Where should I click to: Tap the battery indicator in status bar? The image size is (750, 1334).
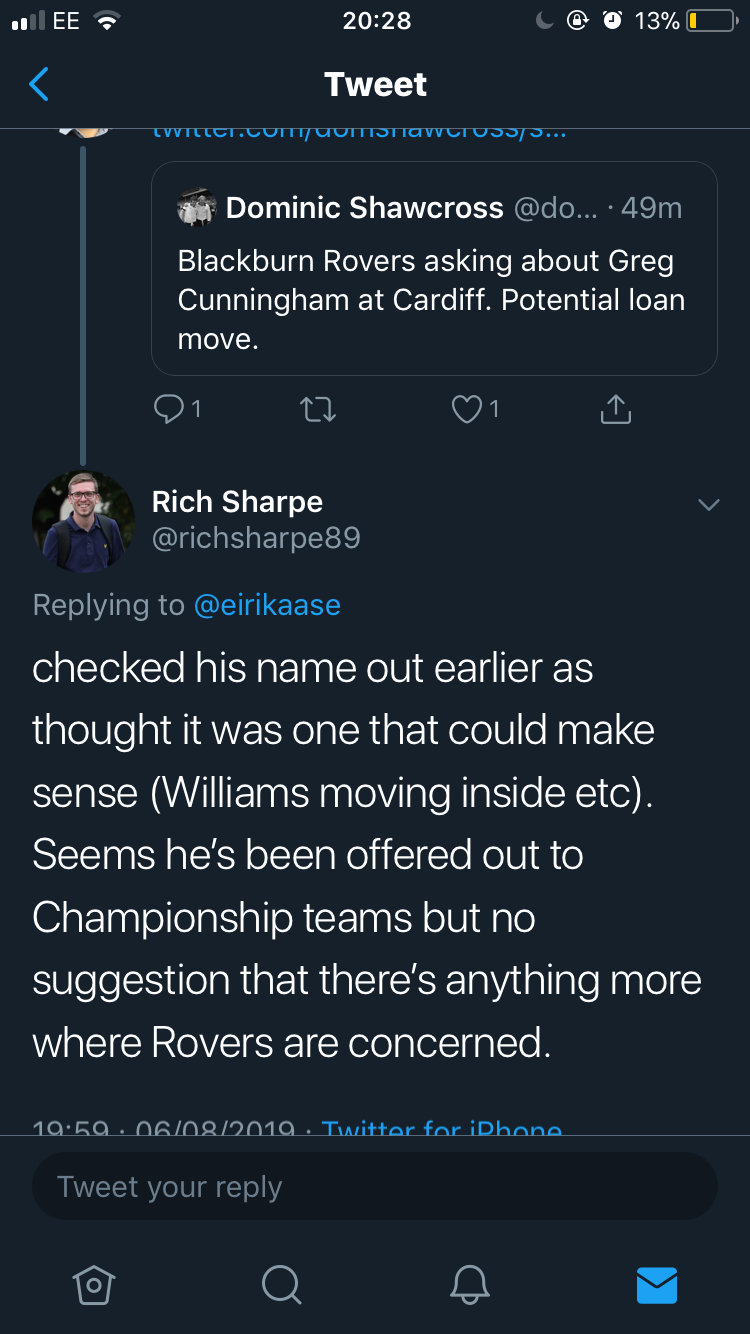[x=712, y=21]
